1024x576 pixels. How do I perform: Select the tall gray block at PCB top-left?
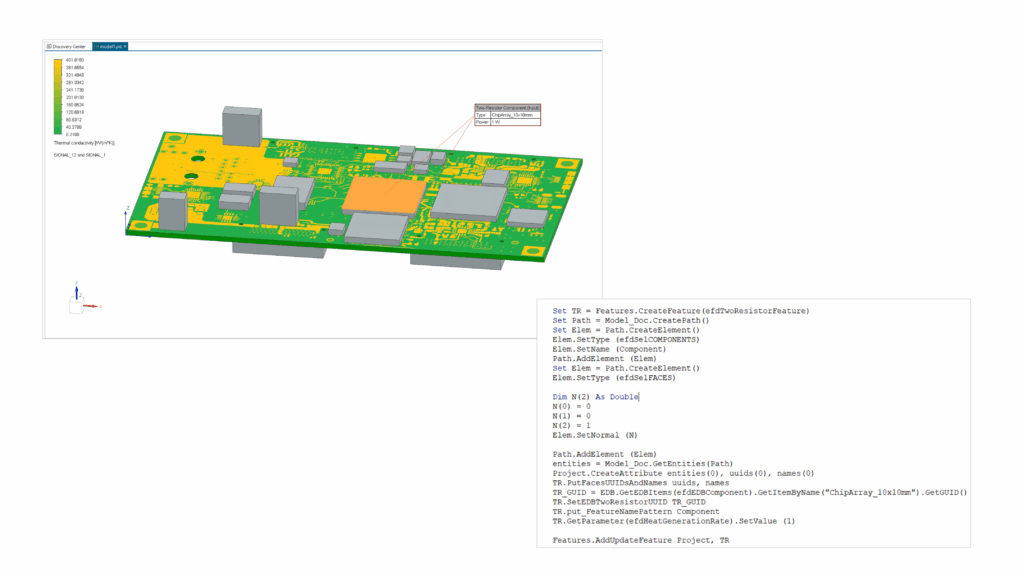click(x=242, y=125)
